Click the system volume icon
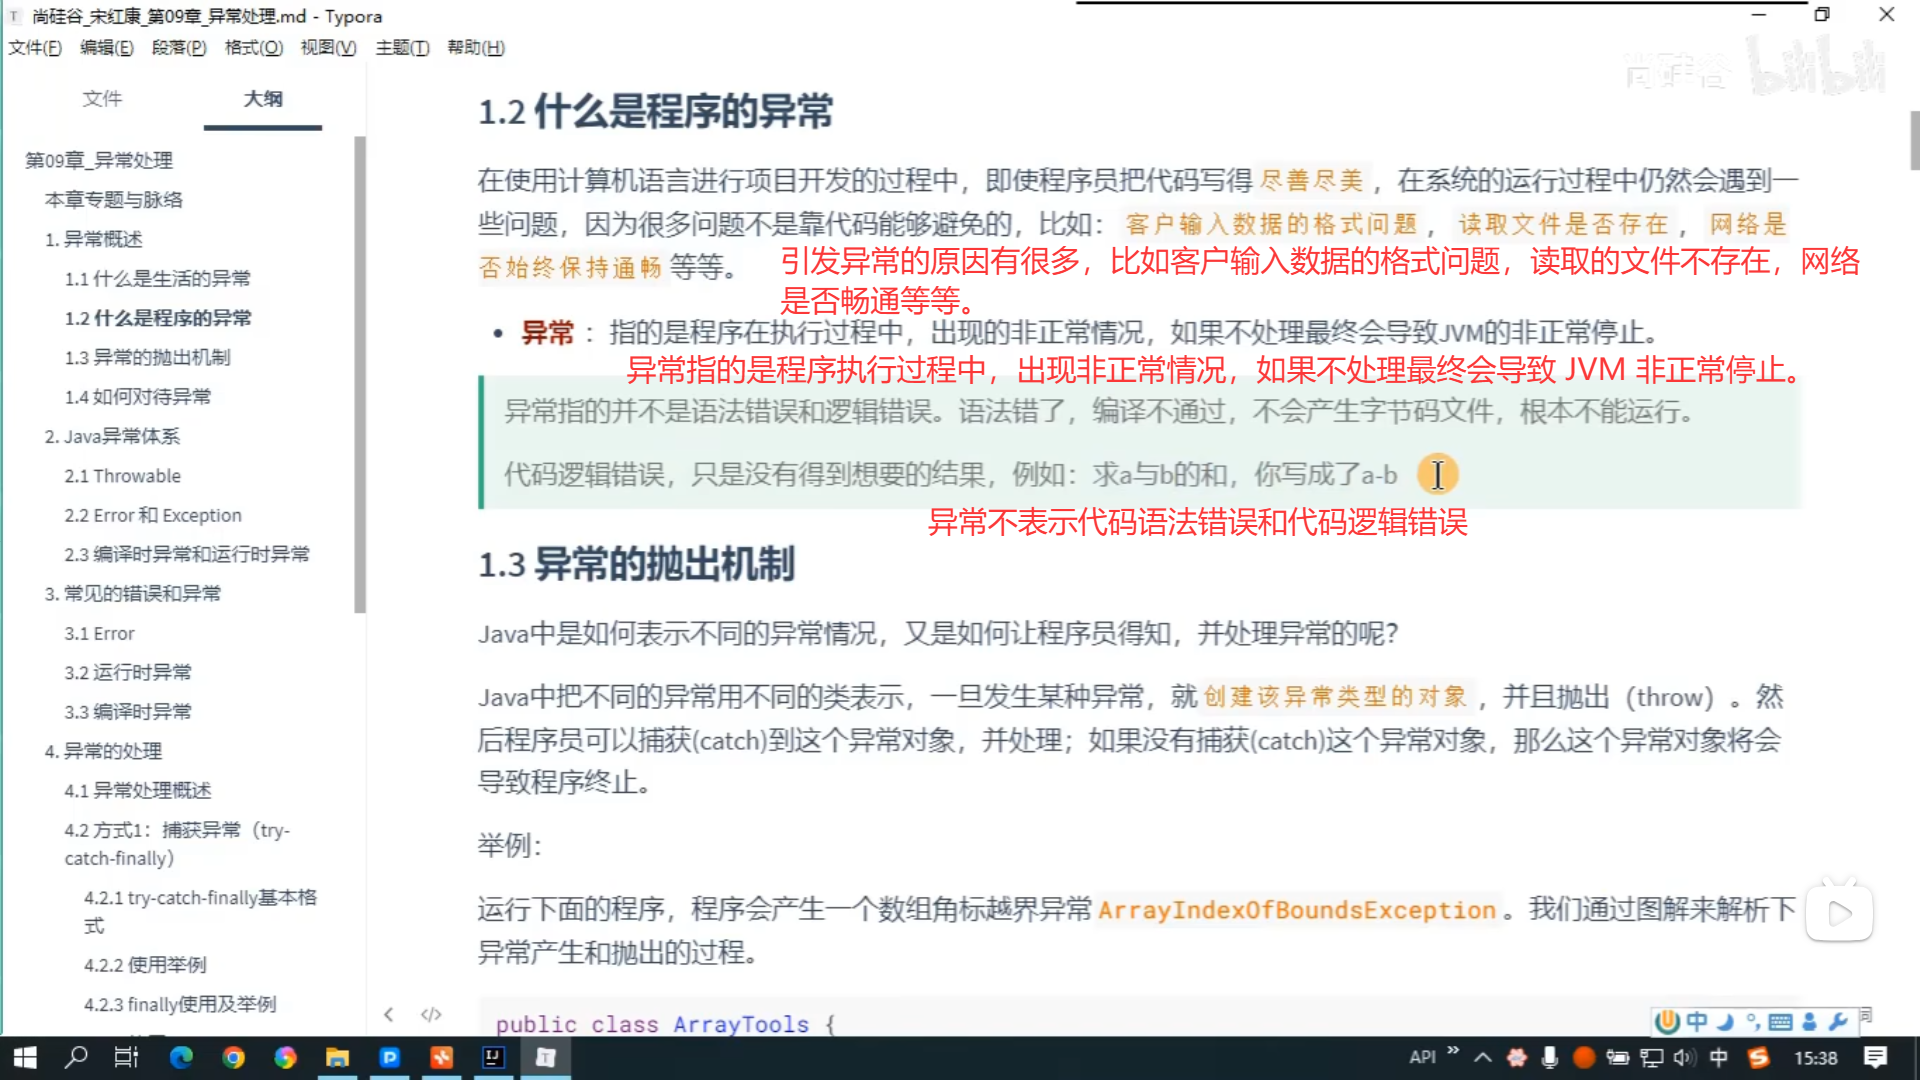The image size is (1920, 1080). click(x=1684, y=1057)
